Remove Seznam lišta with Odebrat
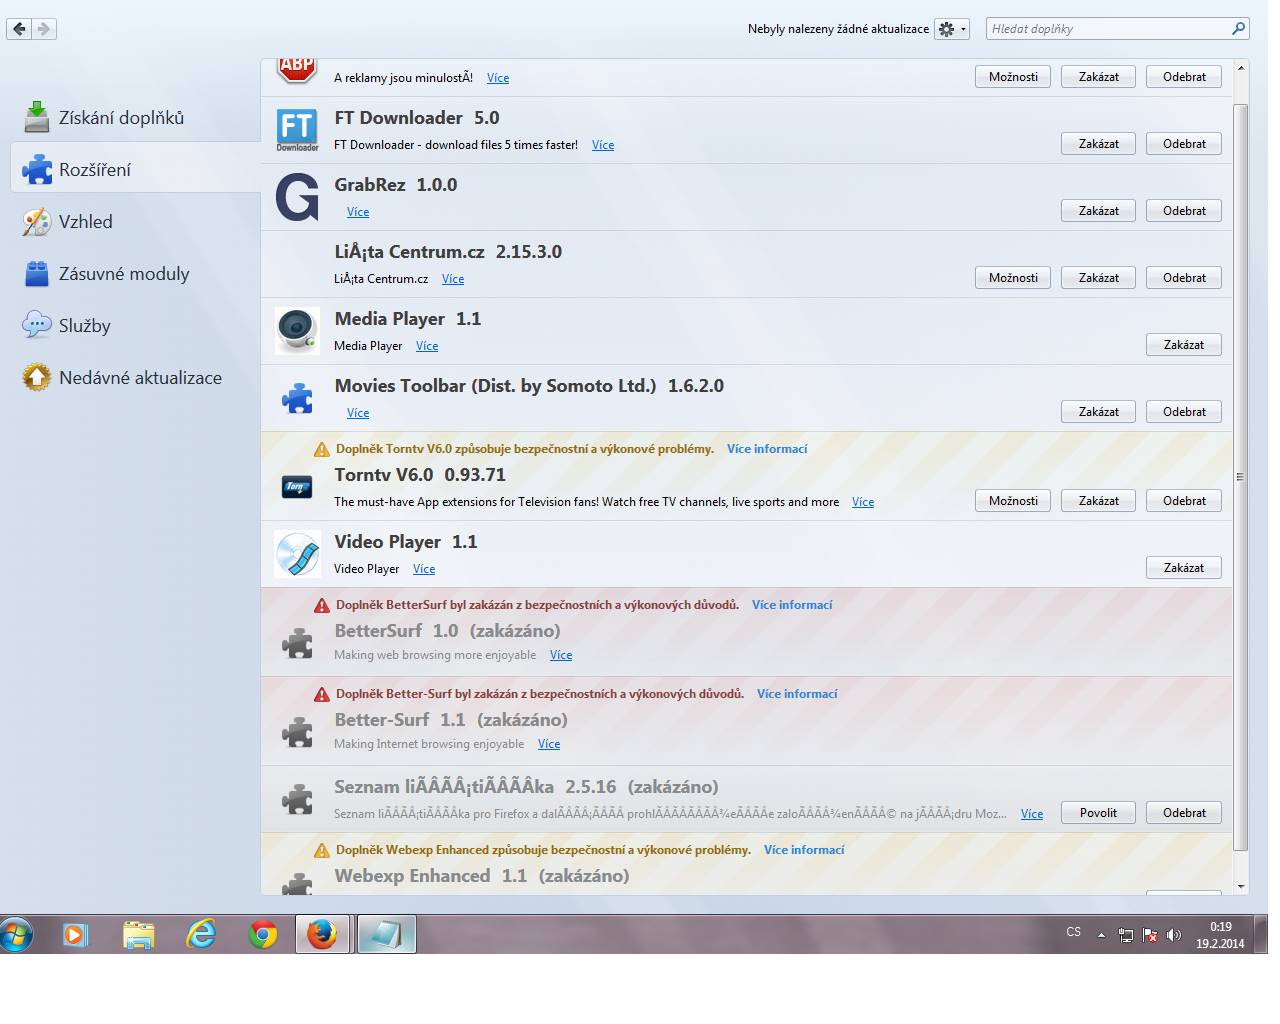Image resolution: width=1280 pixels, height=1024 pixels. 1184,813
